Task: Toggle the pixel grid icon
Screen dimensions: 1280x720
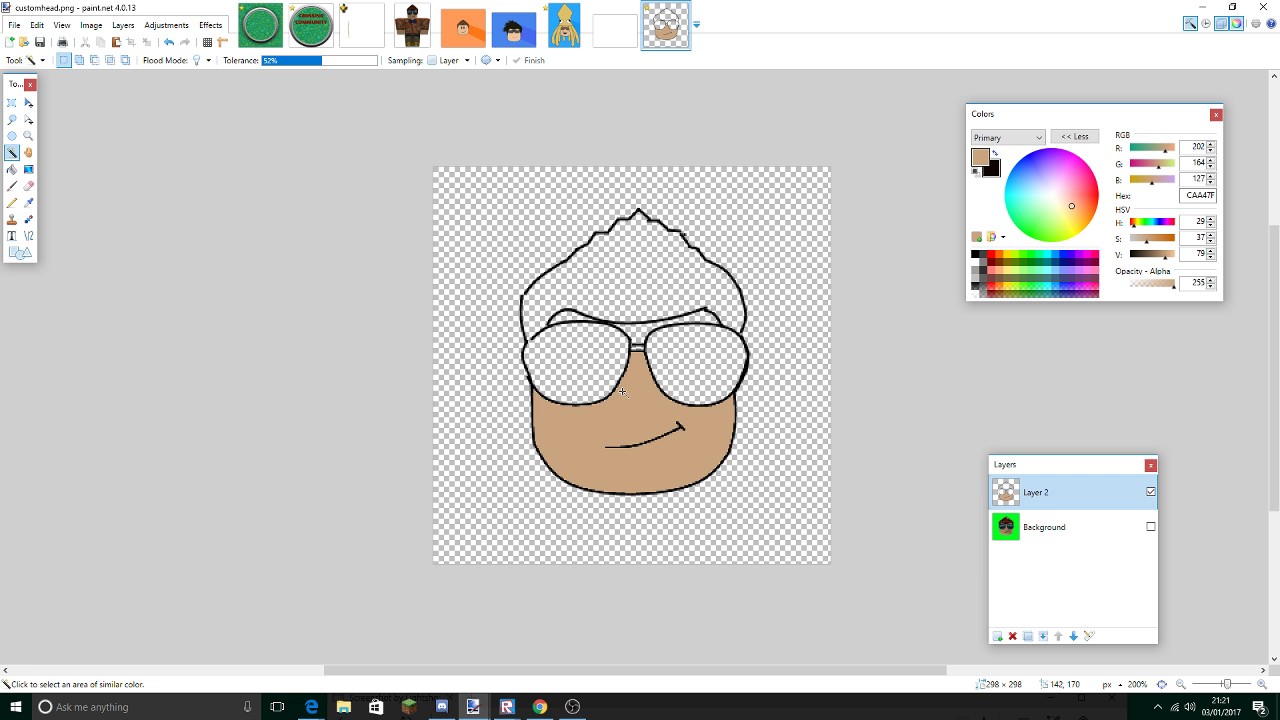Action: (207, 42)
